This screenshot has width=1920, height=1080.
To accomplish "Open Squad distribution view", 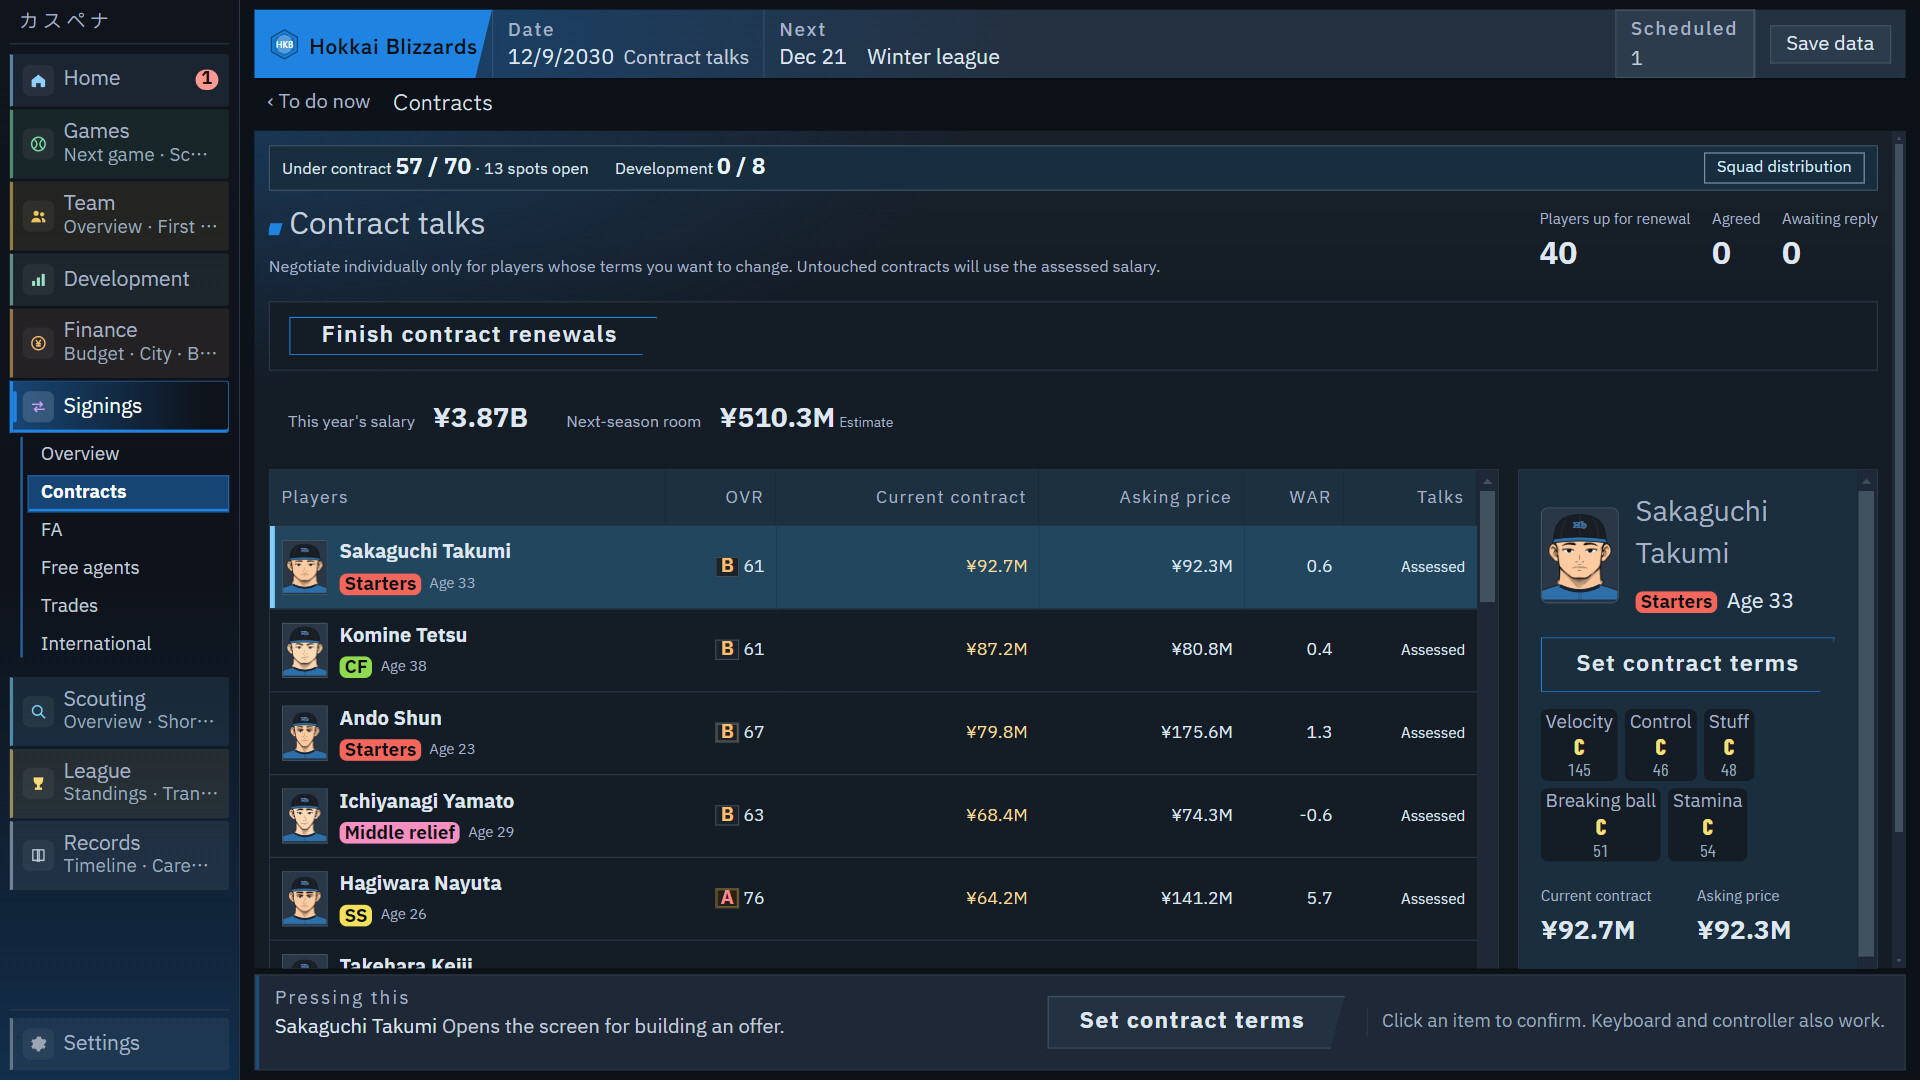I will [x=1783, y=167].
